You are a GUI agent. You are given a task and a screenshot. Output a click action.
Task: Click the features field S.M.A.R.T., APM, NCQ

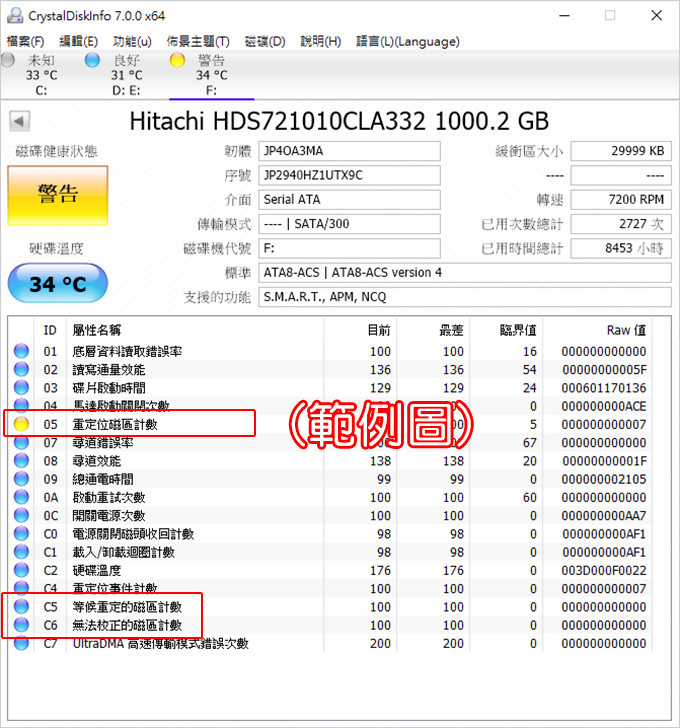(465, 297)
